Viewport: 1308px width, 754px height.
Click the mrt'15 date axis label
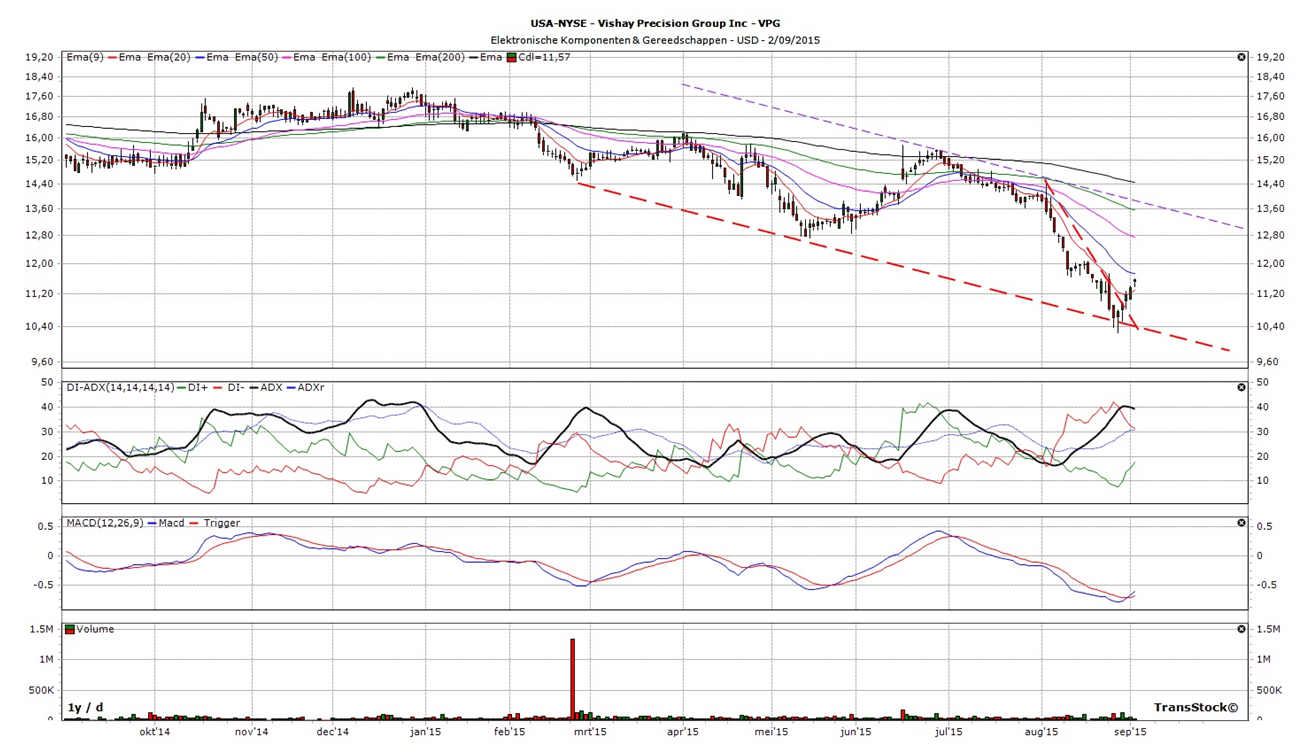[589, 731]
